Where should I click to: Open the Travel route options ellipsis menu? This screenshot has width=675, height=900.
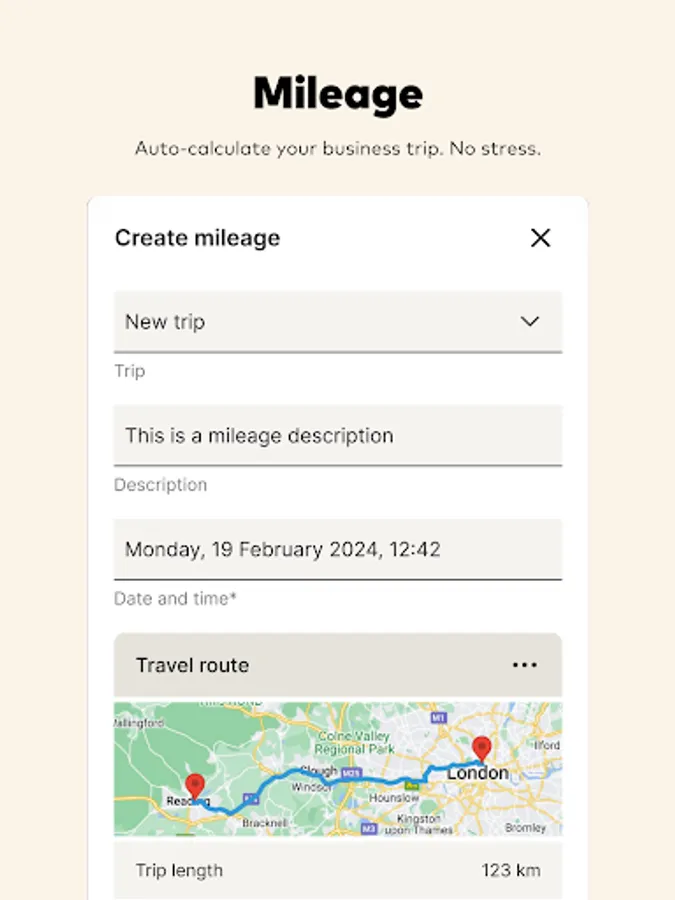point(525,665)
